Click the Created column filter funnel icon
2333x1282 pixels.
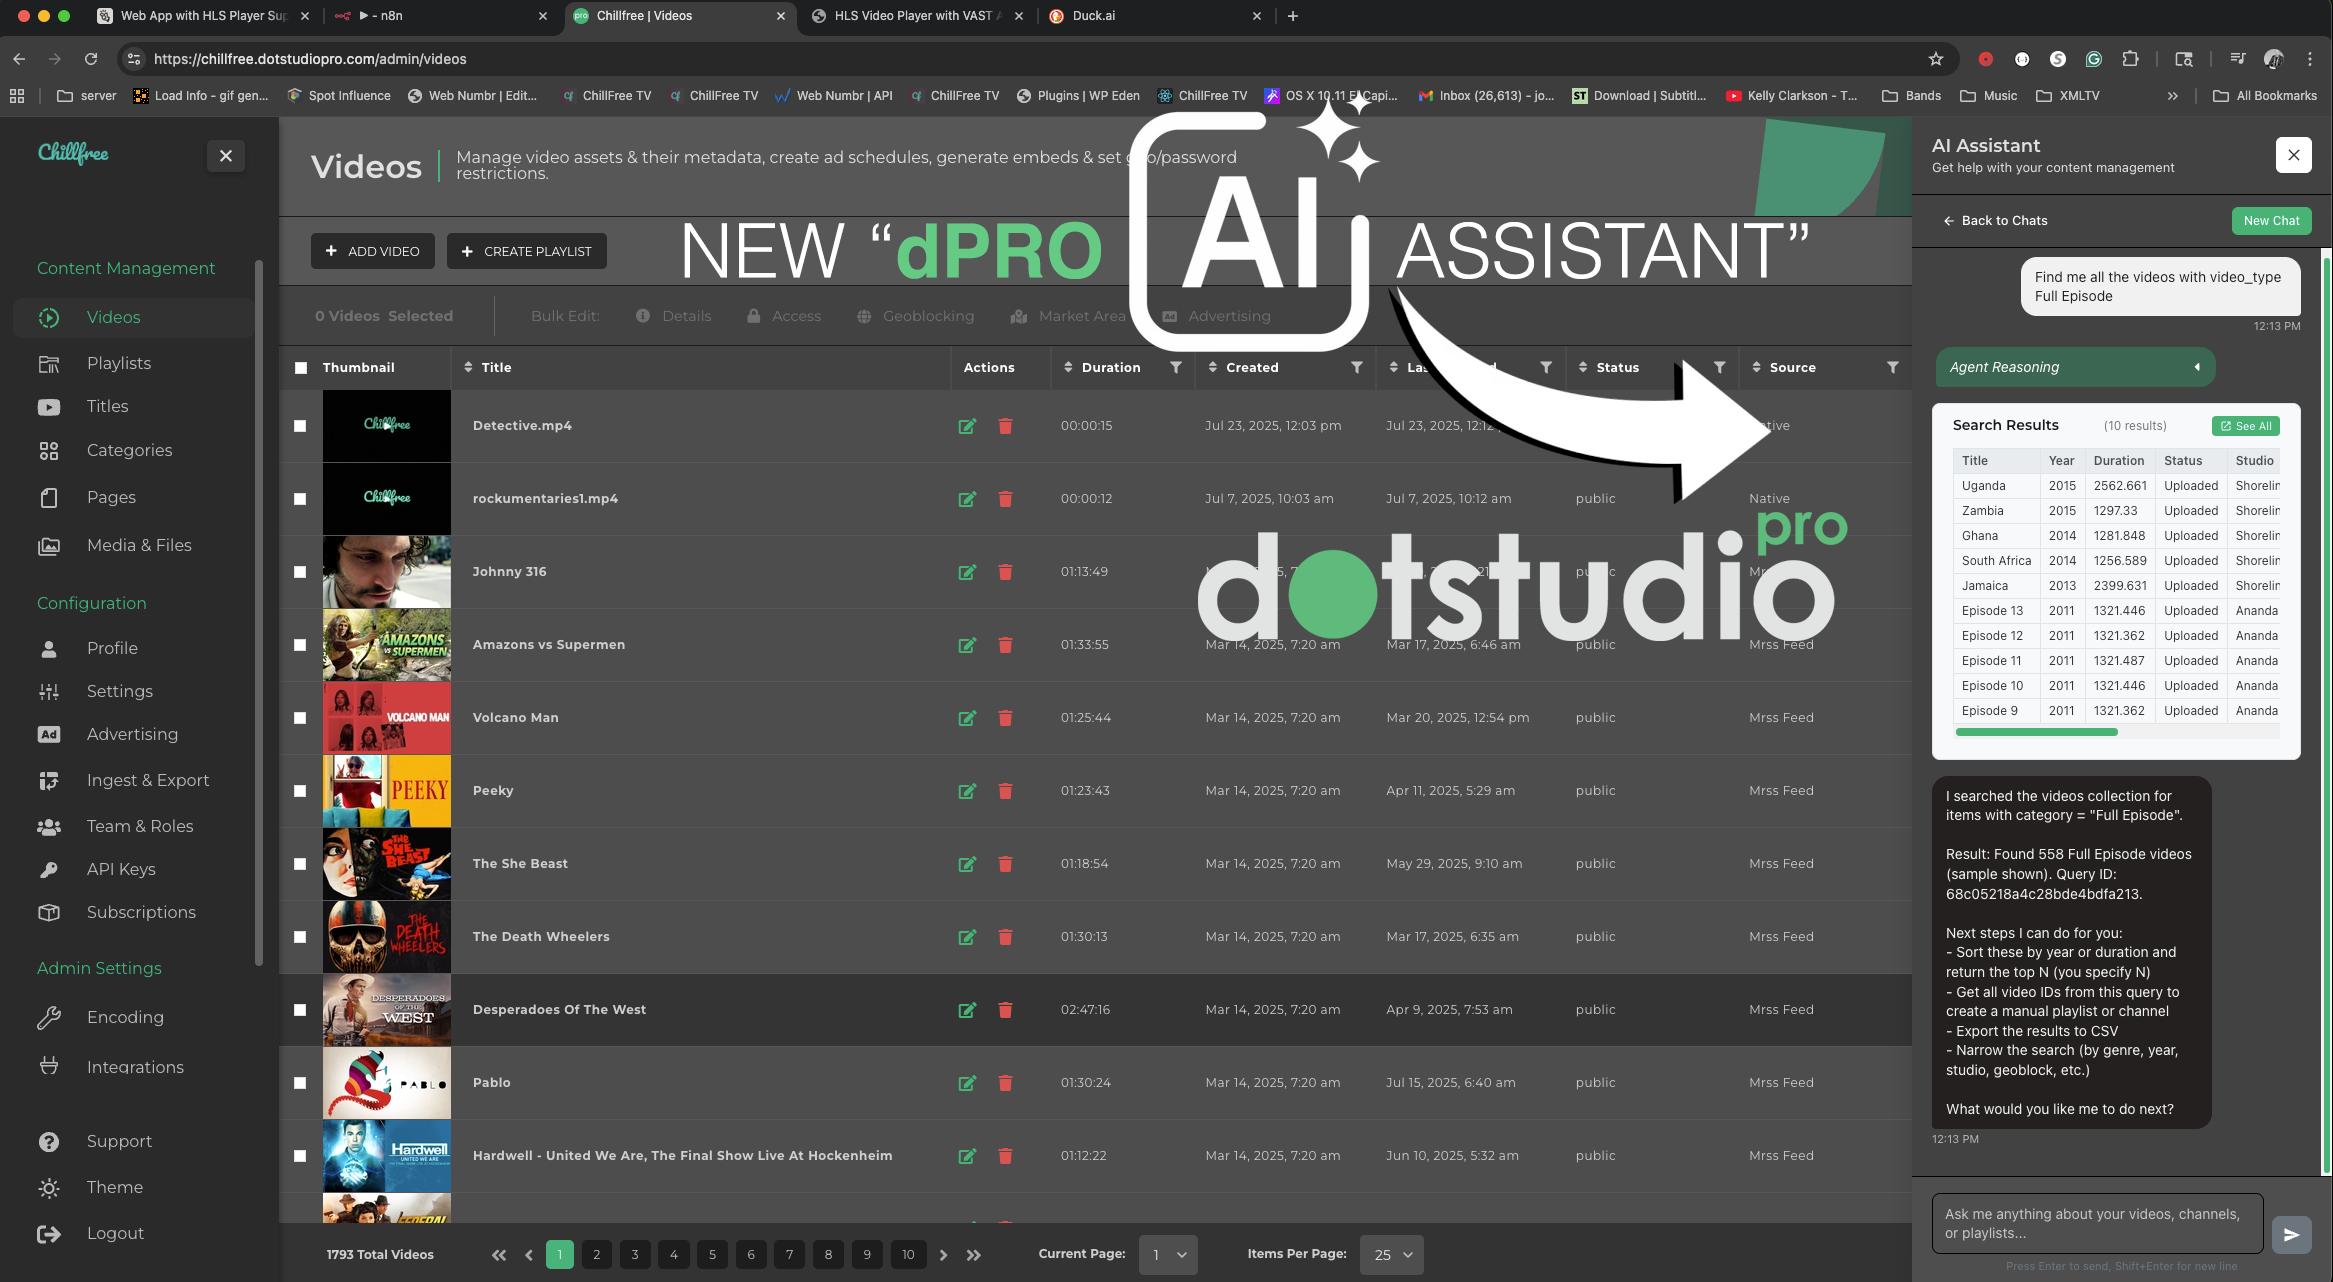1357,367
